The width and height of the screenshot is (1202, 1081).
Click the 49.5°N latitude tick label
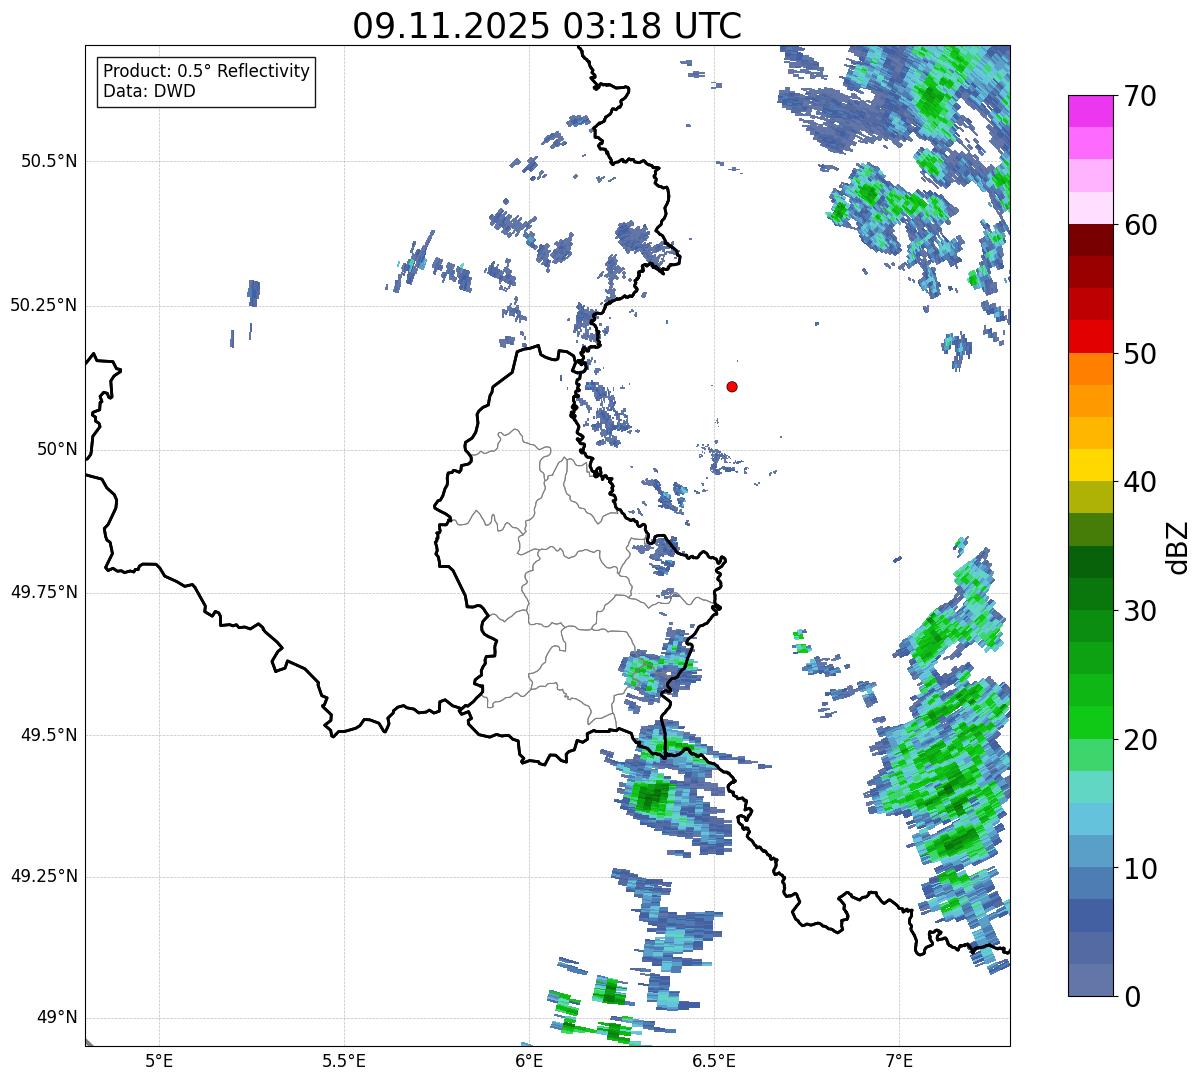point(49,735)
